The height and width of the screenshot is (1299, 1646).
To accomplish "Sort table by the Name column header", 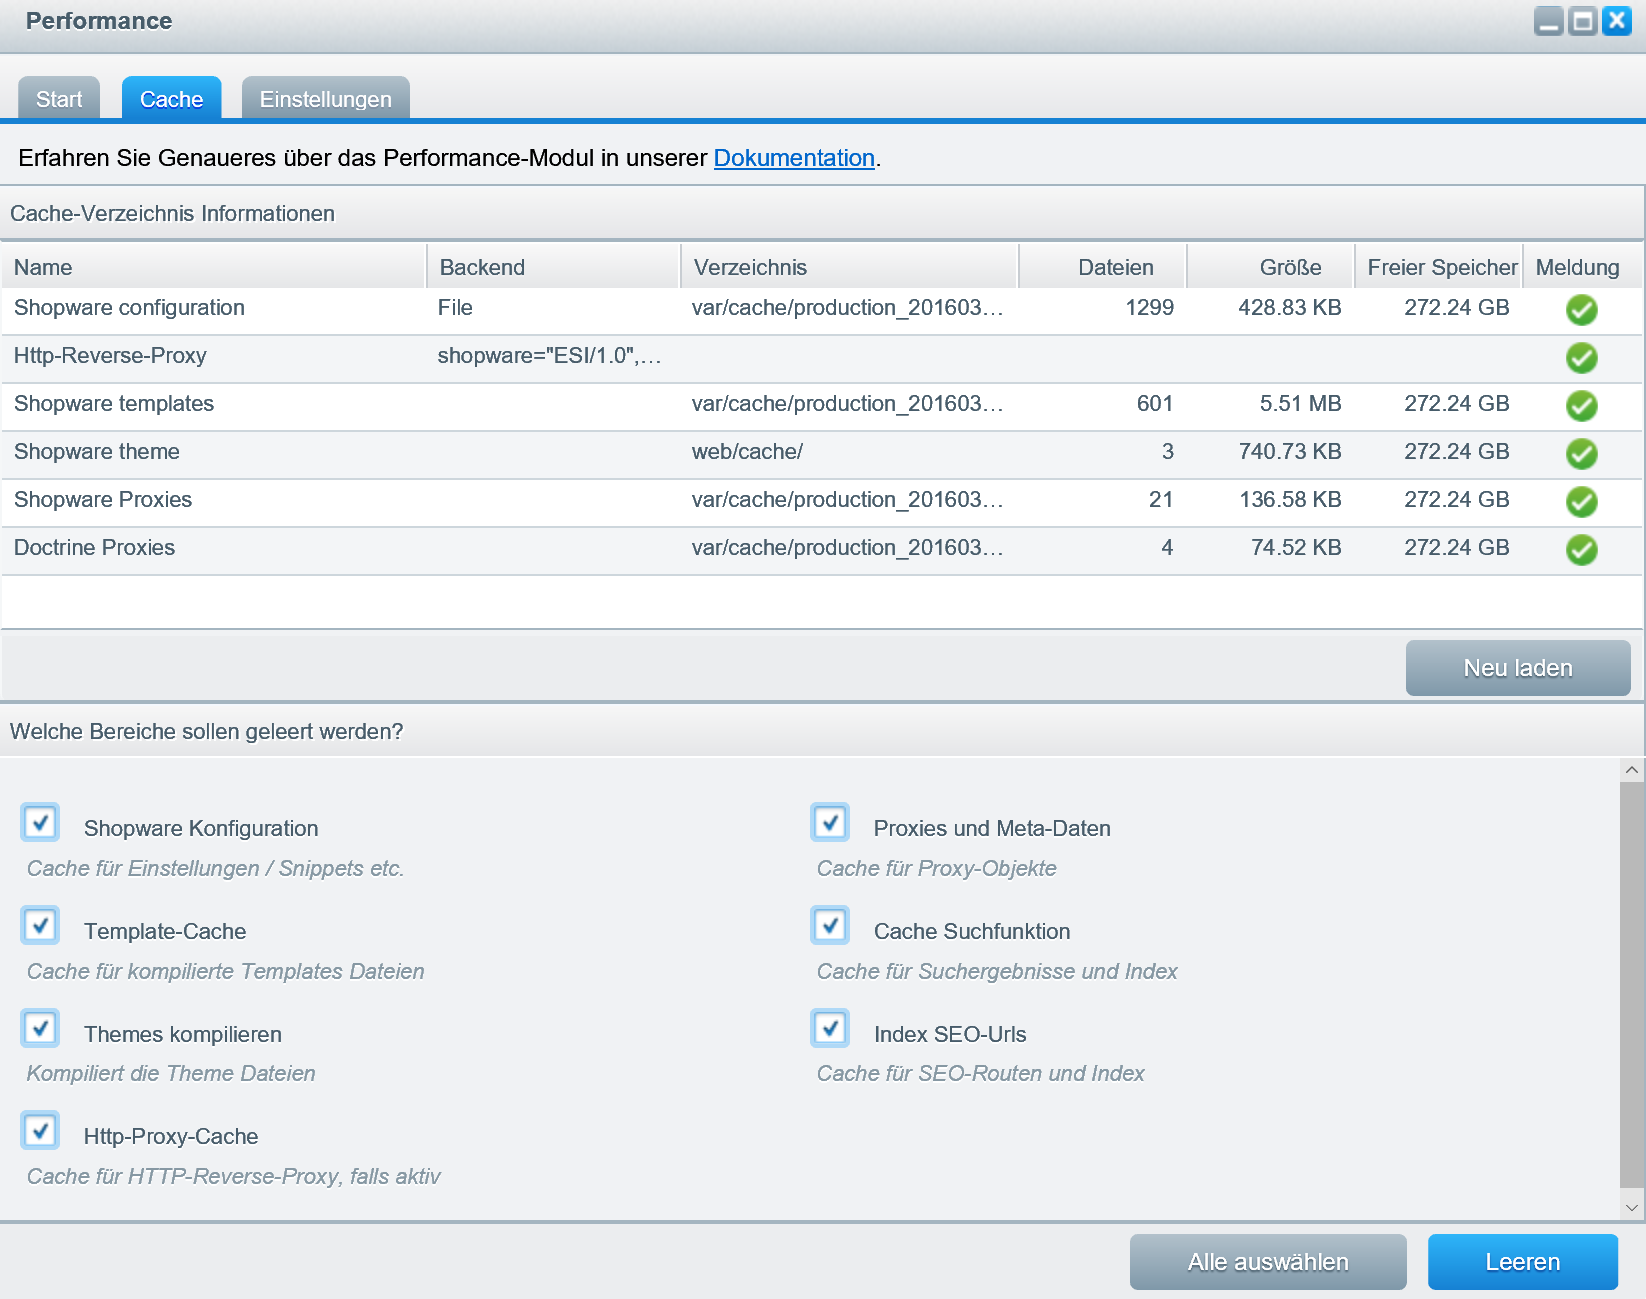I will click(x=214, y=267).
